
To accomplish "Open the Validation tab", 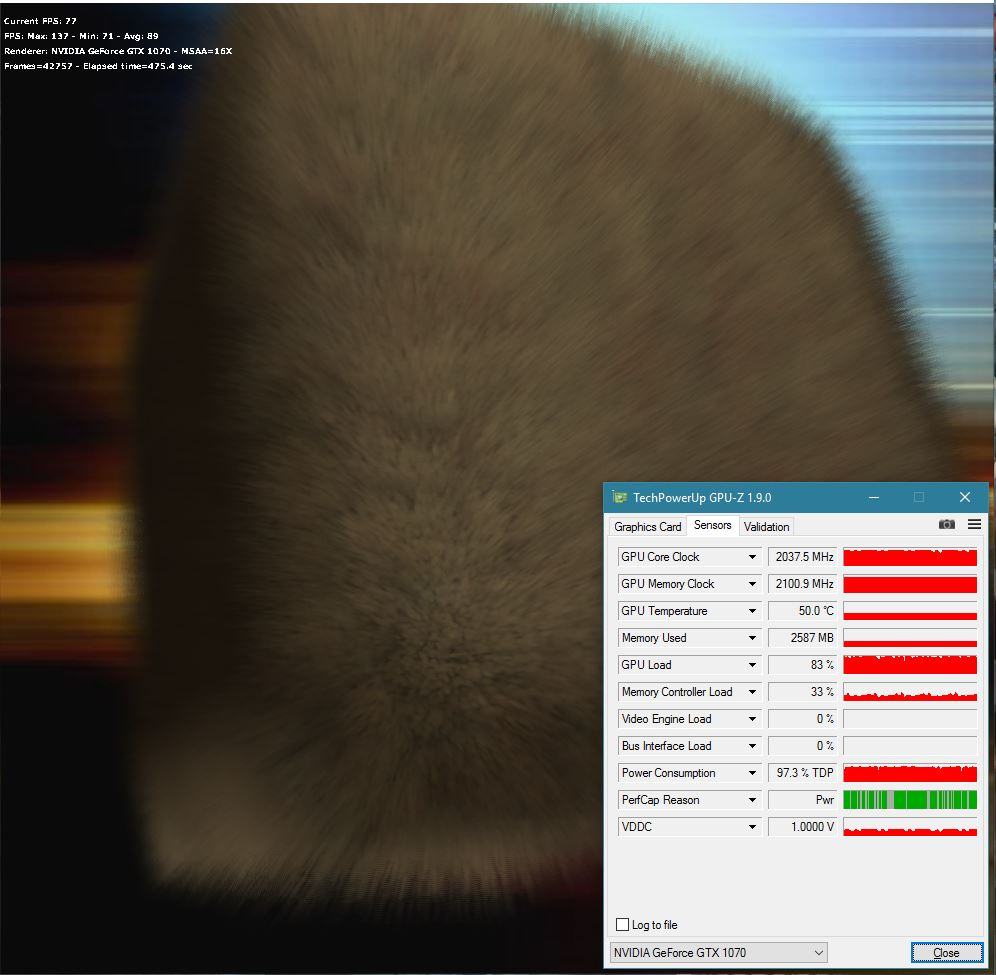I will point(766,527).
